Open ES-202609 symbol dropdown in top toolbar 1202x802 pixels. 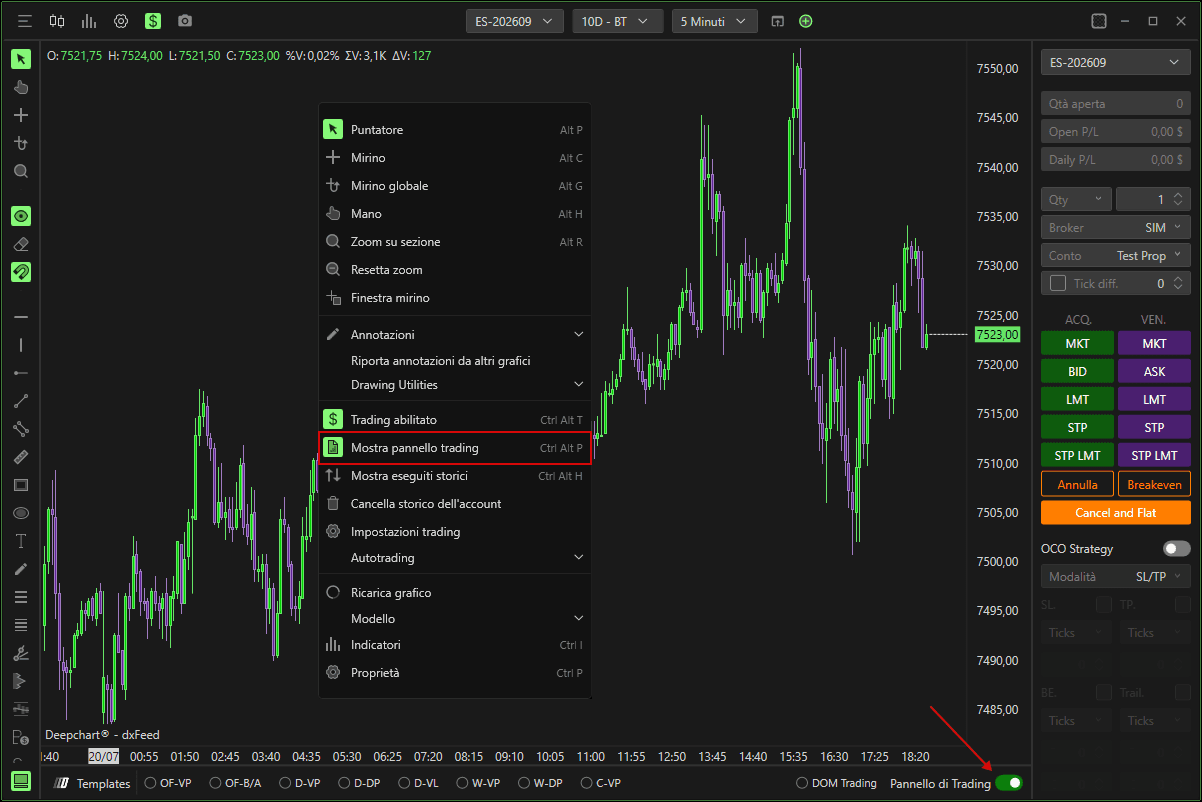click(515, 21)
